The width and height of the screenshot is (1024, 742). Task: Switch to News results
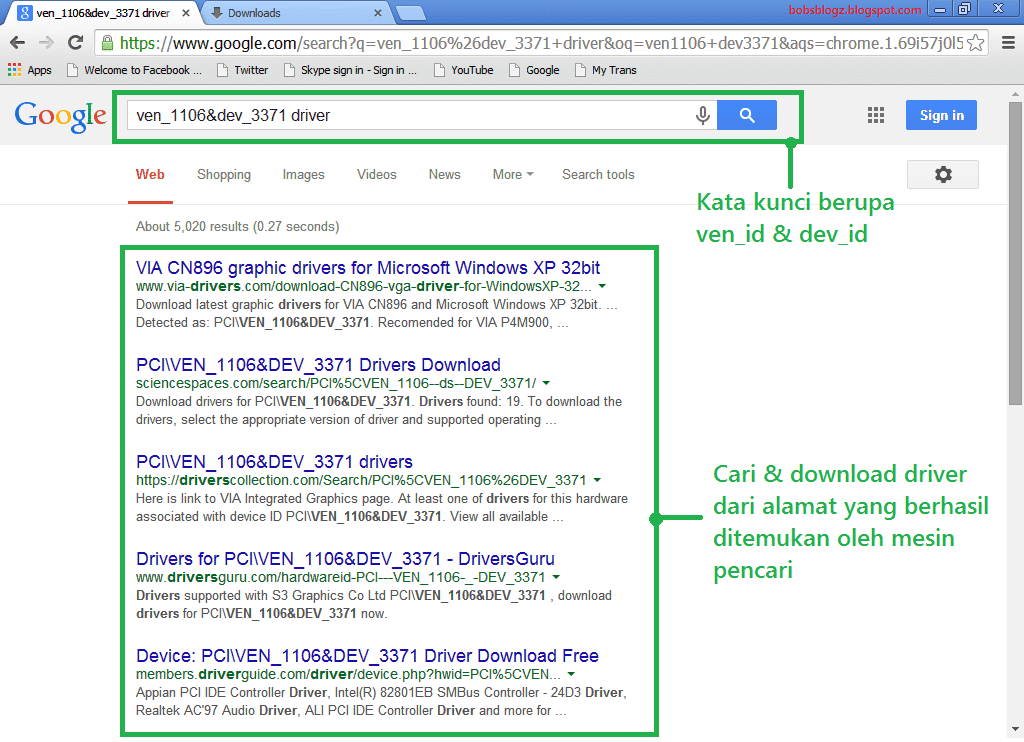445,174
